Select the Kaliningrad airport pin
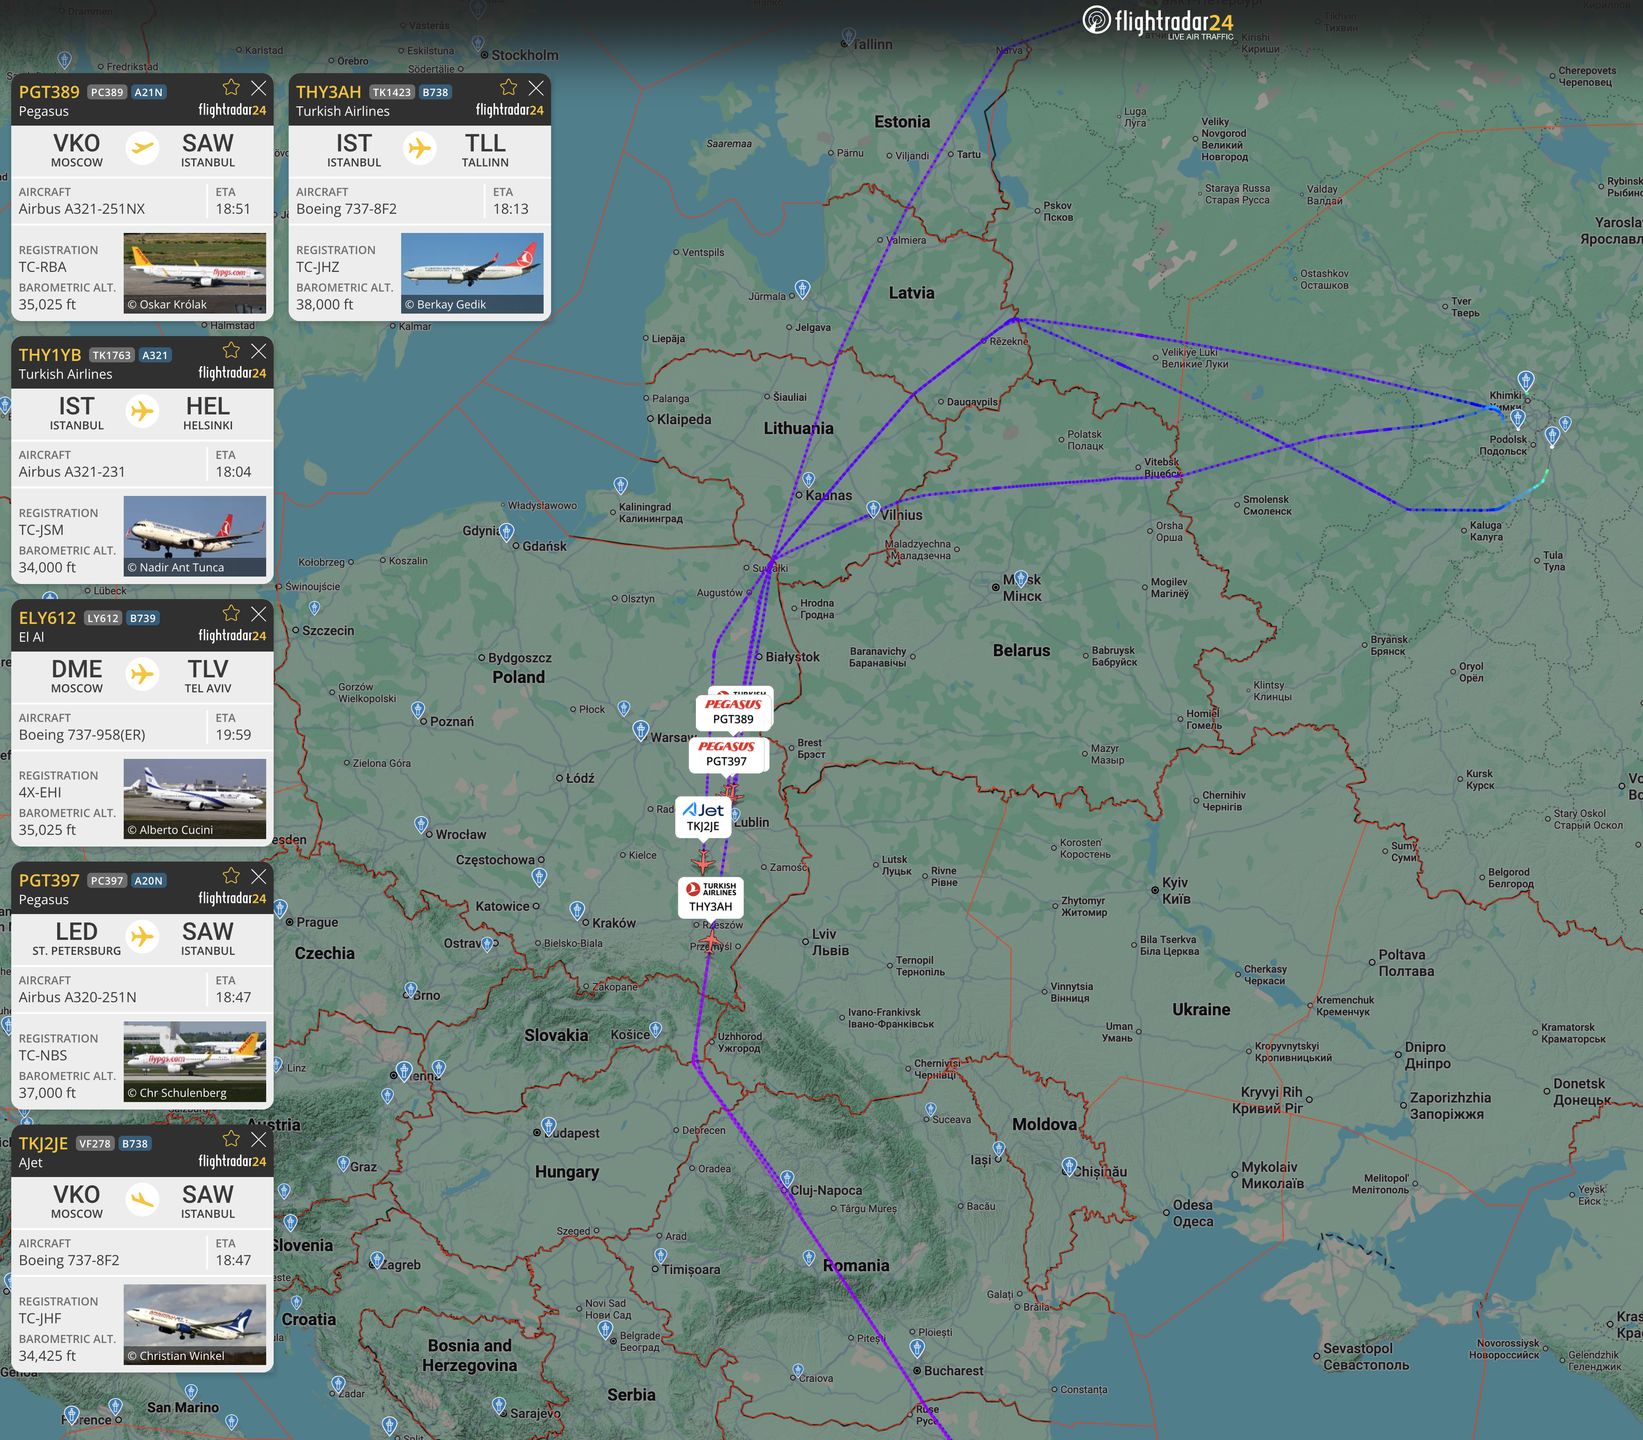1643x1440 pixels. pos(620,485)
